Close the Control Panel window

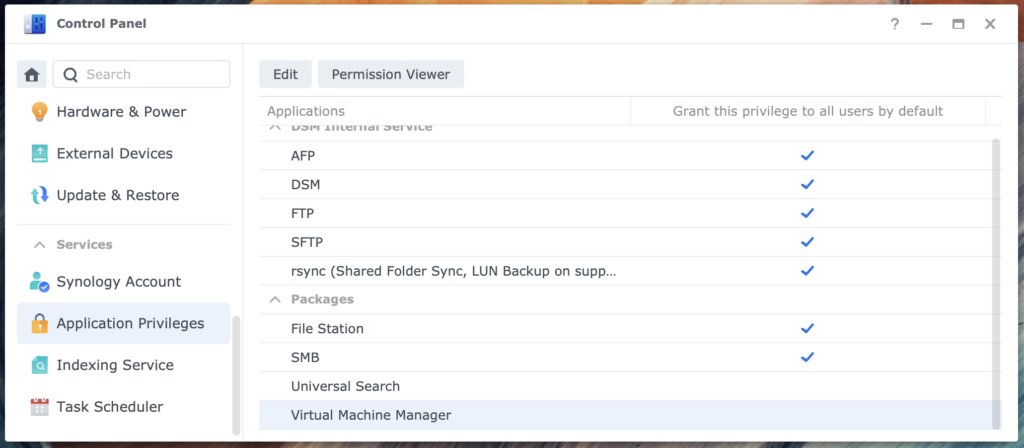(990, 24)
